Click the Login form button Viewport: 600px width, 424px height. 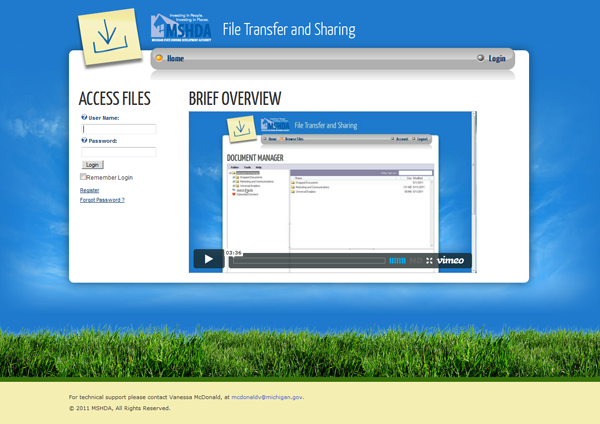[93, 165]
